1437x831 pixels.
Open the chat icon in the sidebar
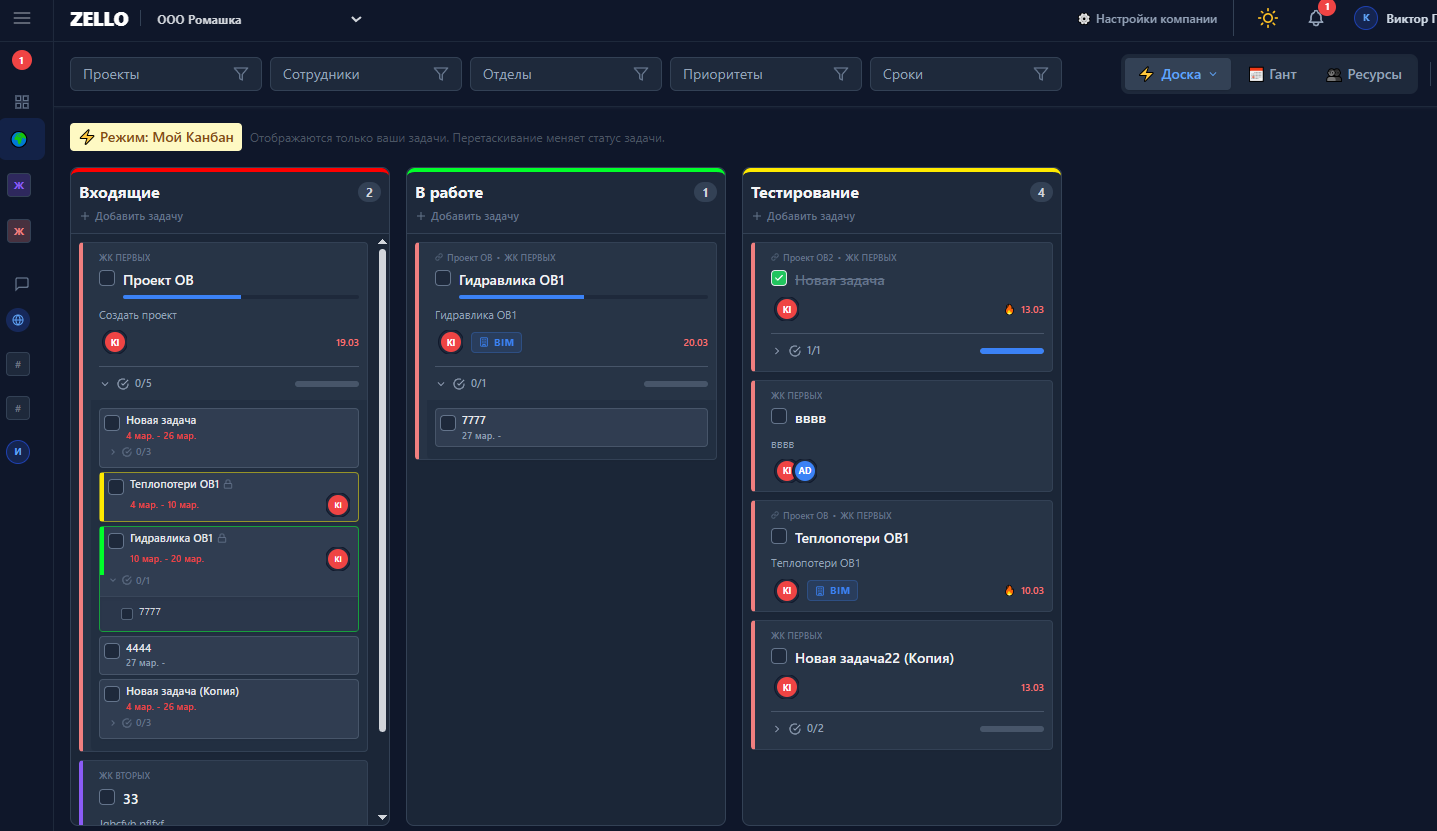click(22, 284)
